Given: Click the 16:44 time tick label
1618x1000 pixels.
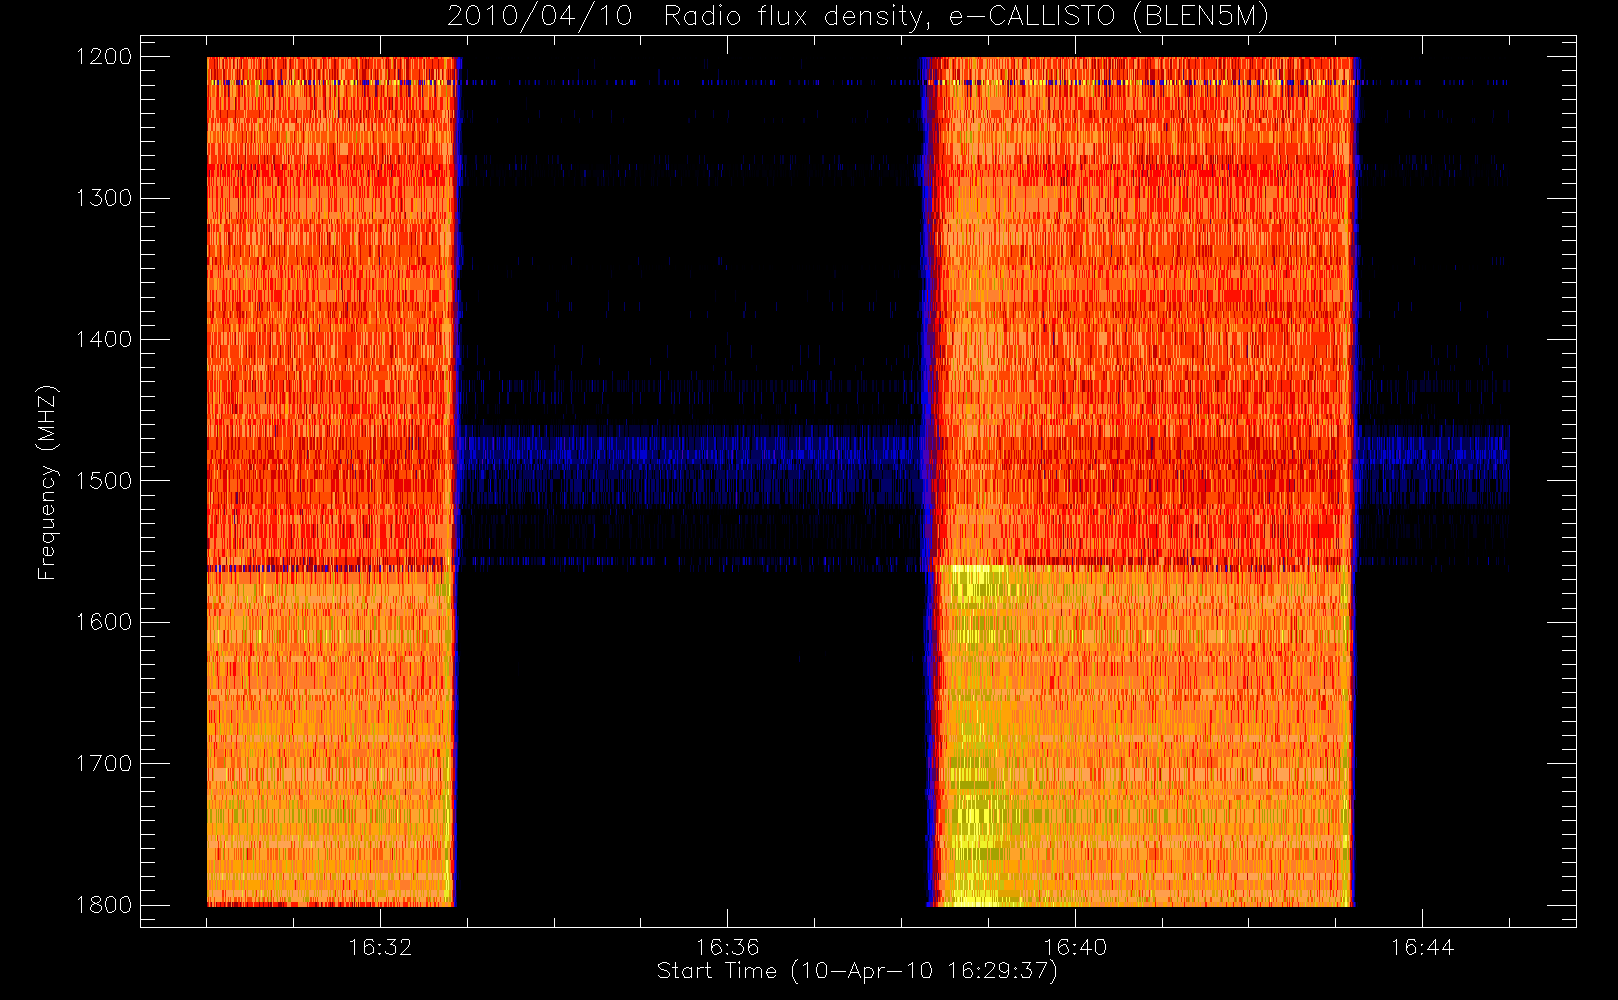Looking at the screenshot, I should click(x=1422, y=947).
